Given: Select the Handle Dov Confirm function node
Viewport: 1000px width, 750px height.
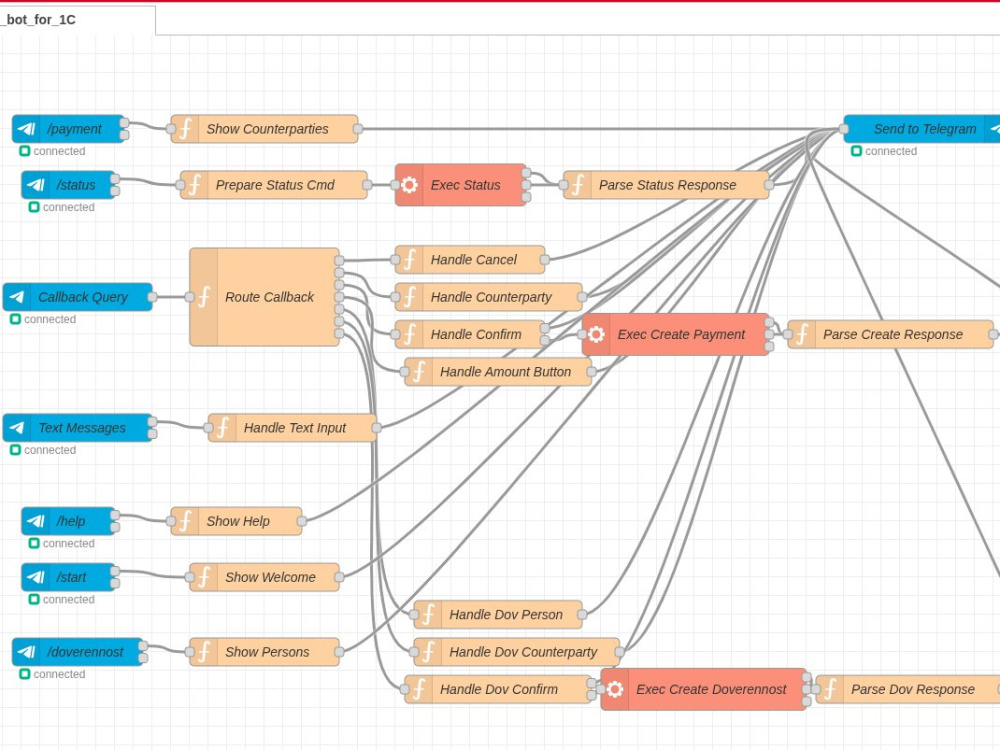Looking at the screenshot, I should point(498,689).
